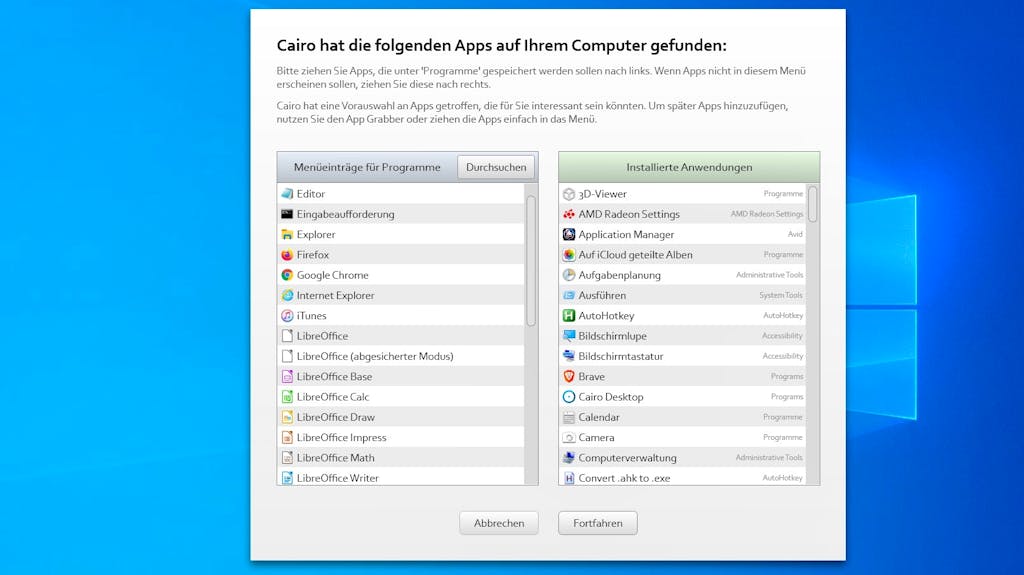Click the Installierte Anwendungen header
This screenshot has height=575, width=1024.
(689, 167)
